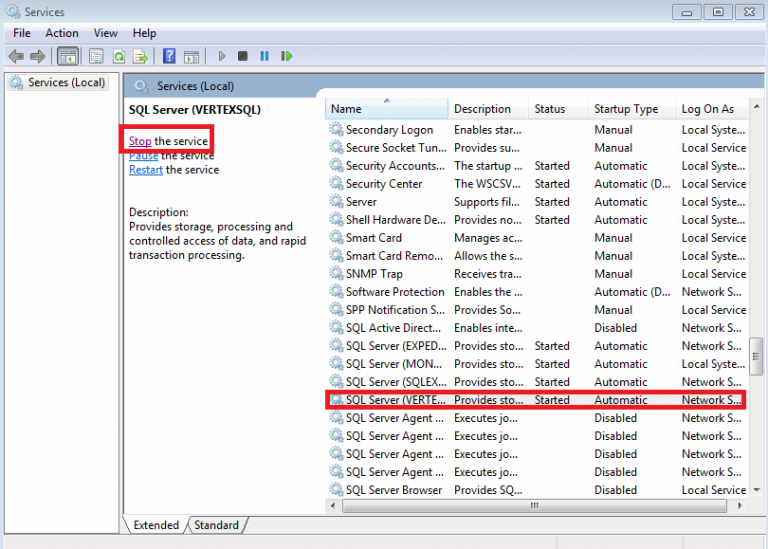Select the Secure Socket Tun... service row
The image size is (768, 549).
click(536, 147)
